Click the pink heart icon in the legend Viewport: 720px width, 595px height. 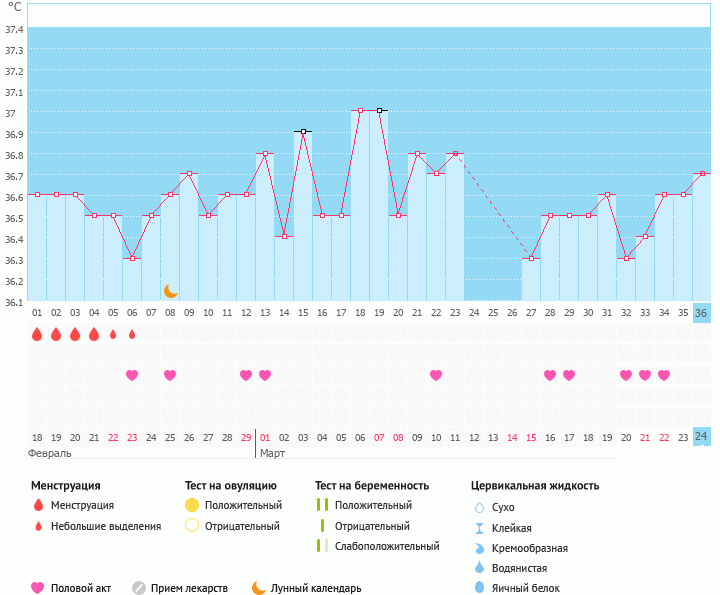click(38, 588)
